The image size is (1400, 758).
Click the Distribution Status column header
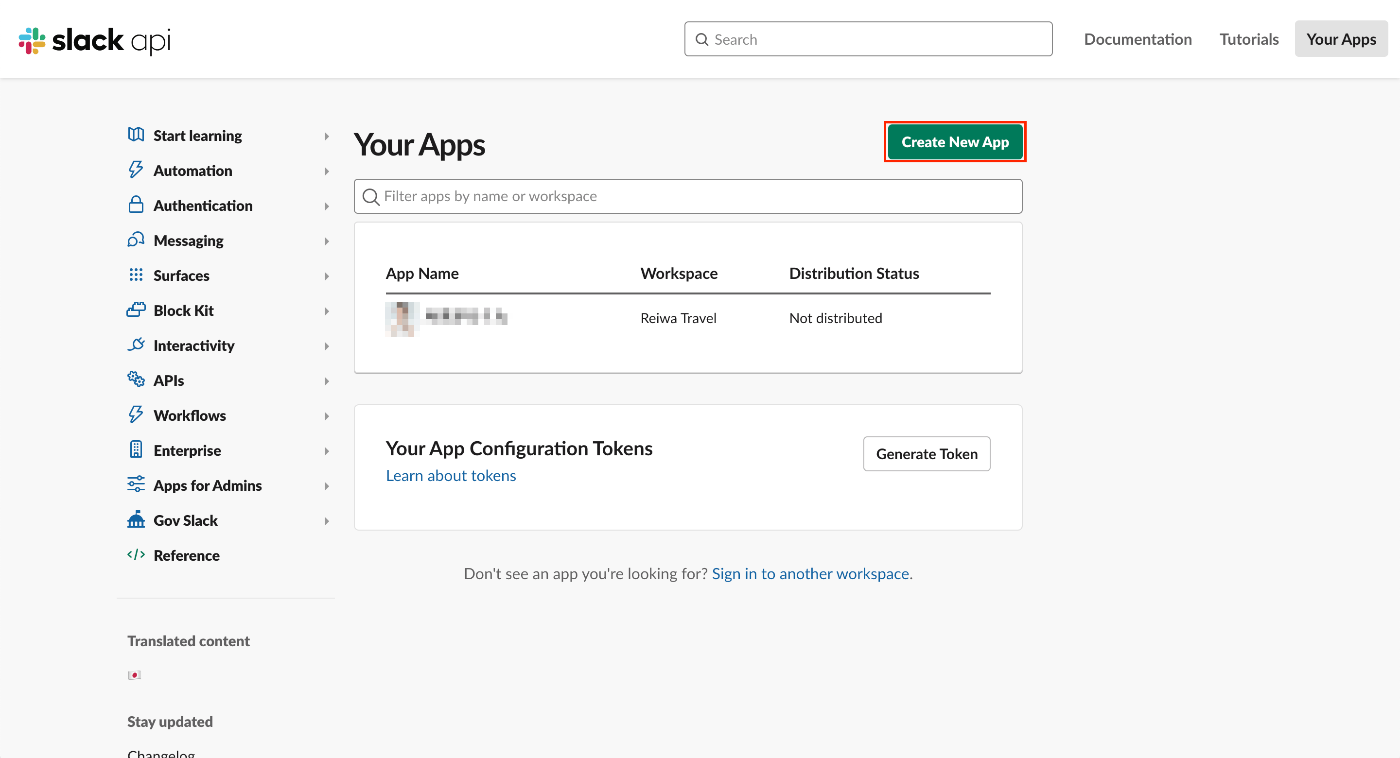tap(854, 273)
